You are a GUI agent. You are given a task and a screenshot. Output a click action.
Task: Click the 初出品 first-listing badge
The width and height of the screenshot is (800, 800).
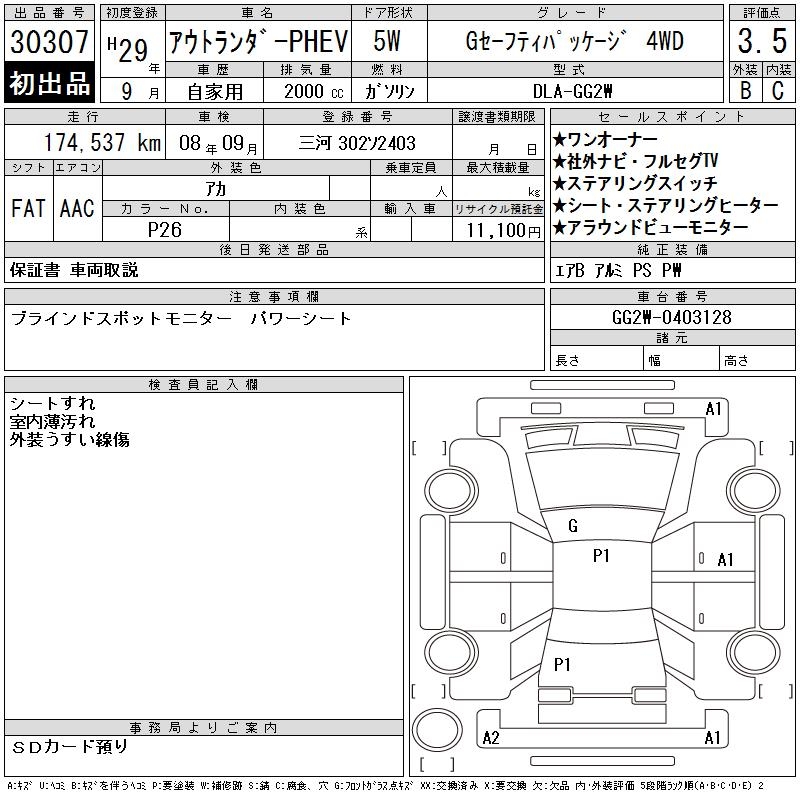tap(49, 84)
